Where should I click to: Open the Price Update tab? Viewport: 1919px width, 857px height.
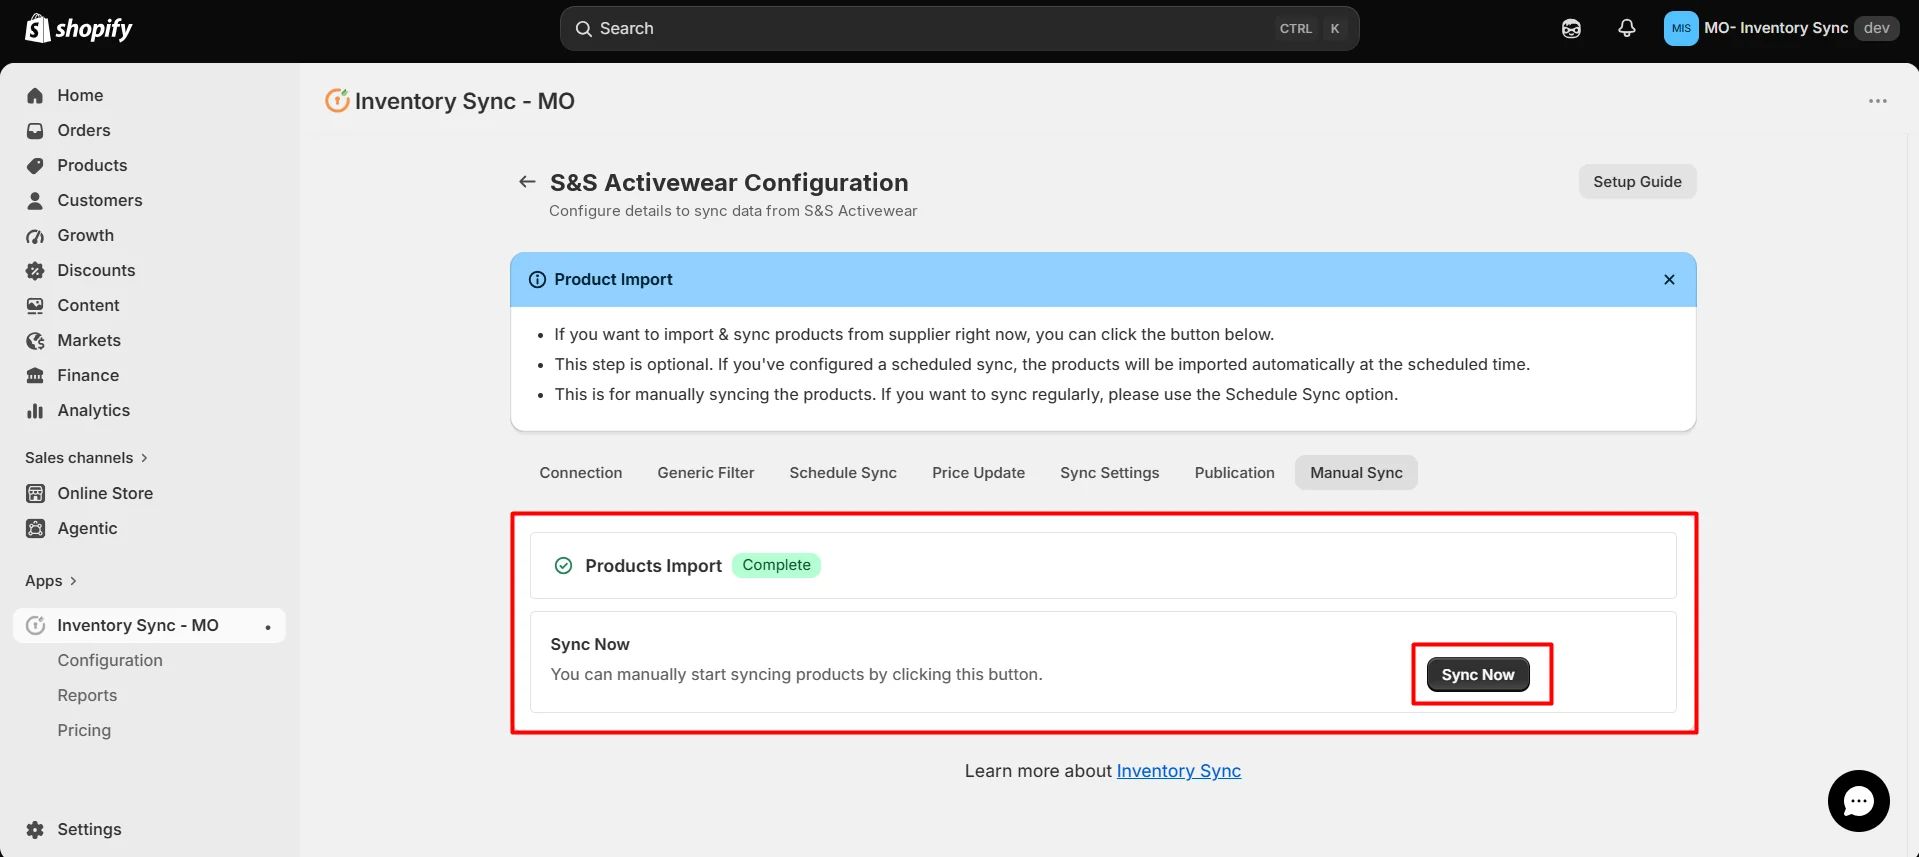978,473
